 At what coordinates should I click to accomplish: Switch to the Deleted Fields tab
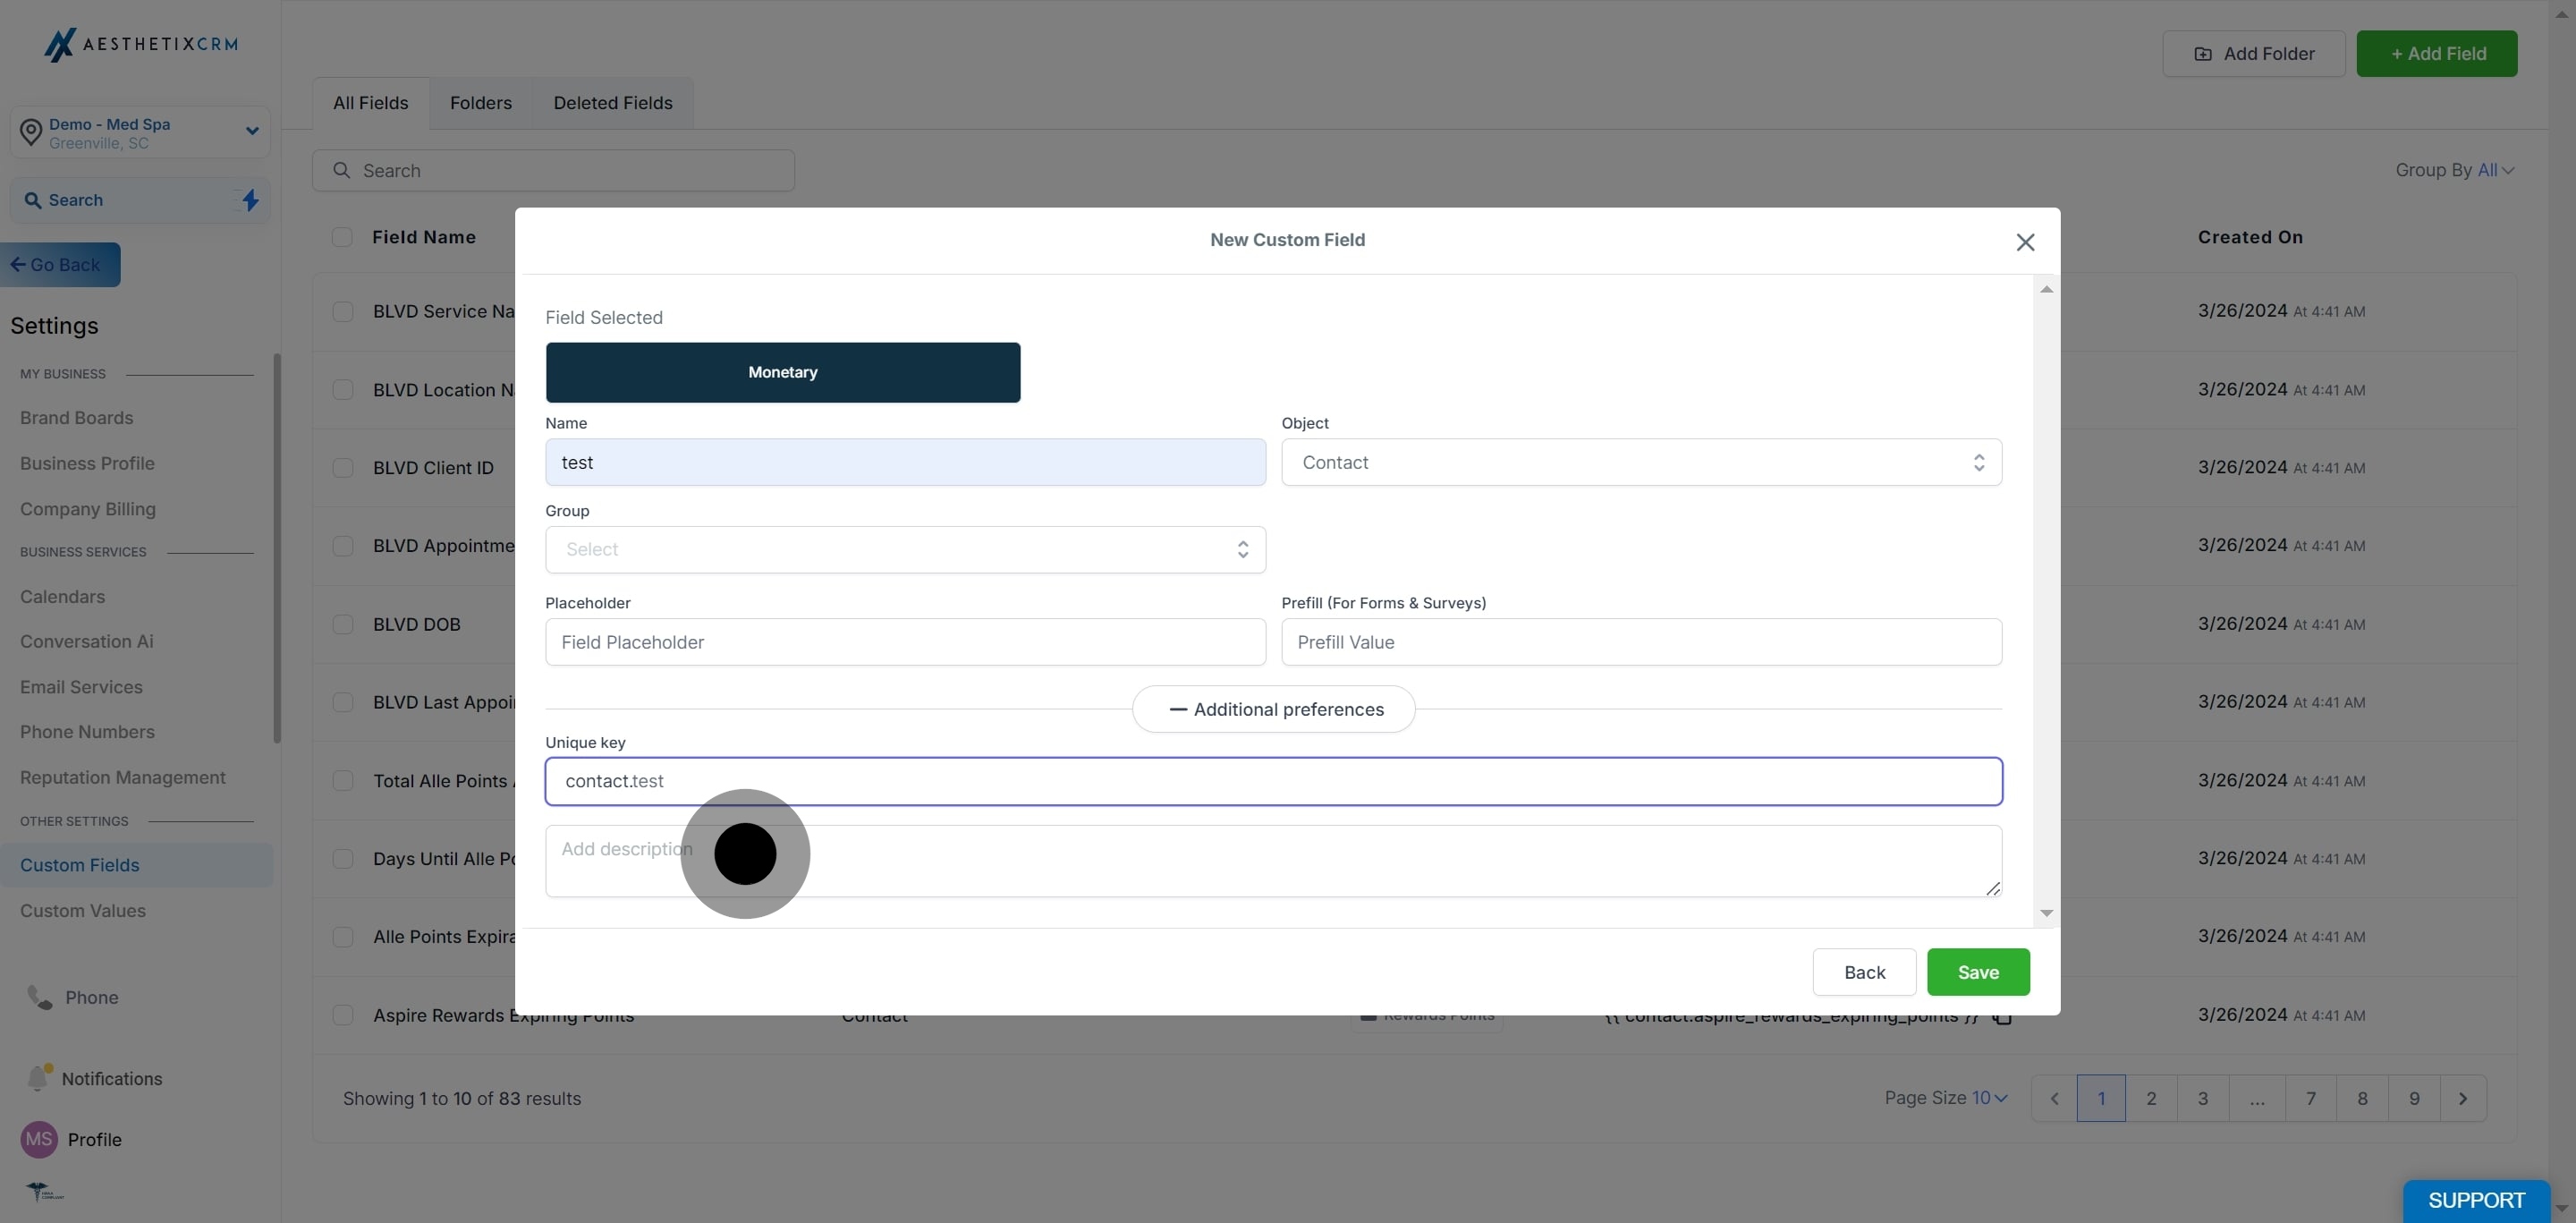(x=612, y=103)
